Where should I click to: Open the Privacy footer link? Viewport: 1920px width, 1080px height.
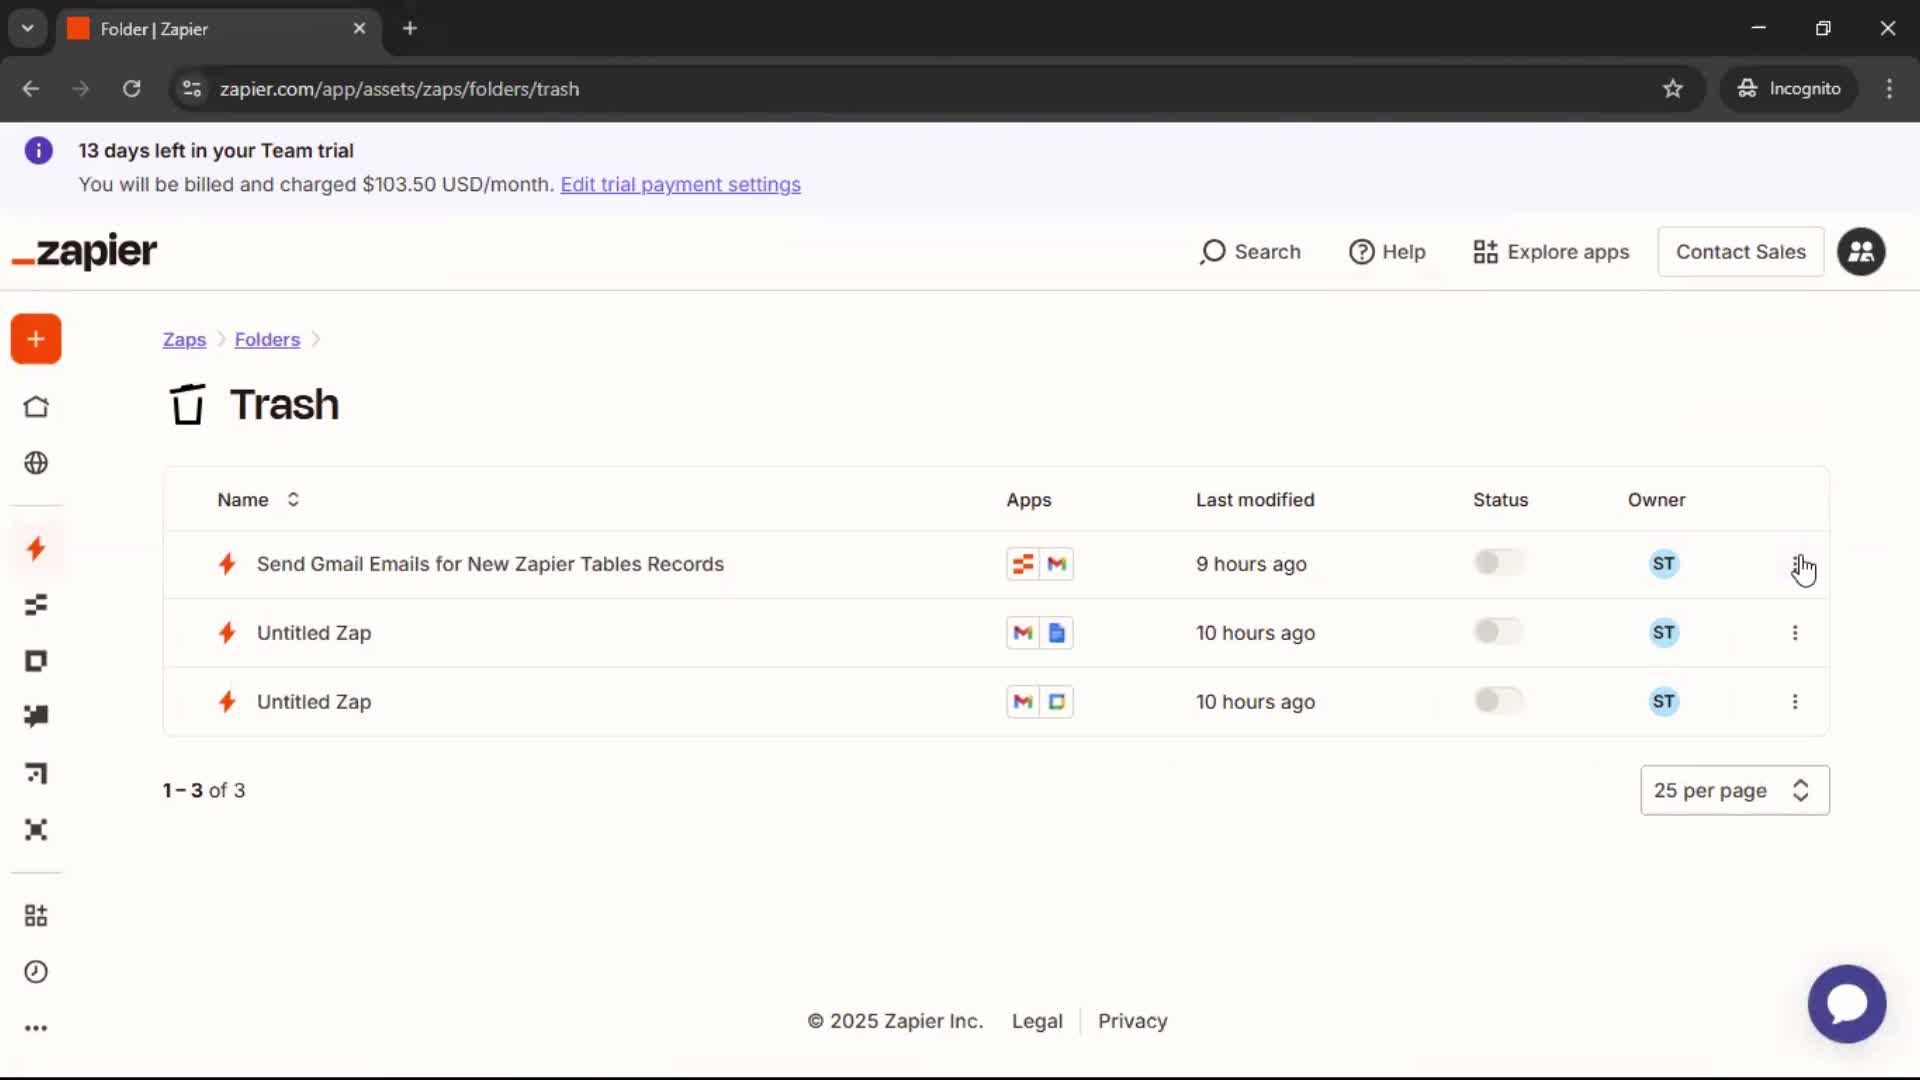point(1132,1021)
